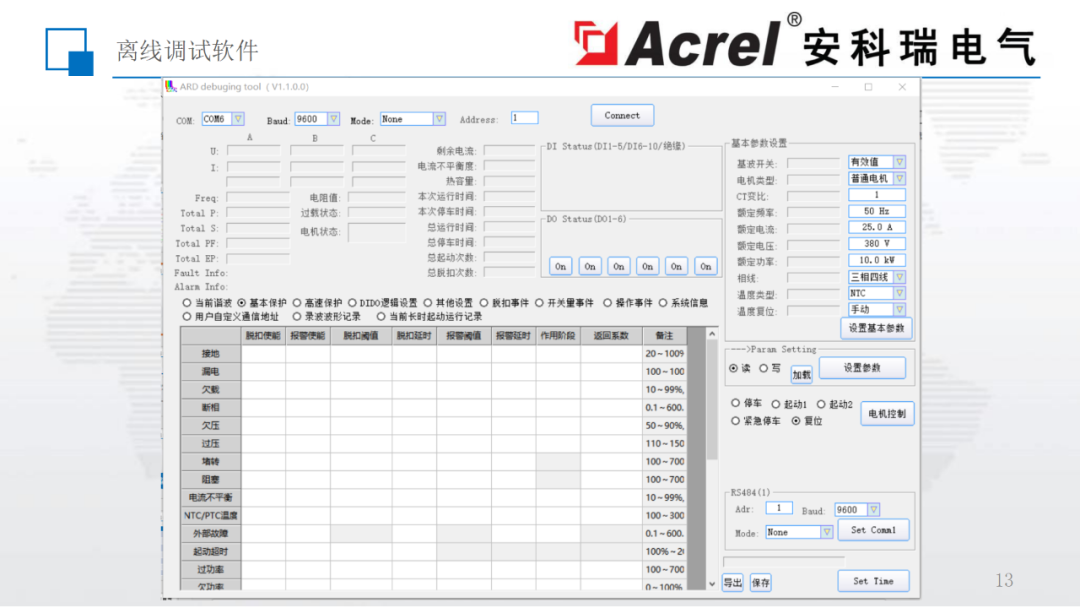Click the 电机控制 motor control button
Viewport: 1080px width, 608px height.
886,414
